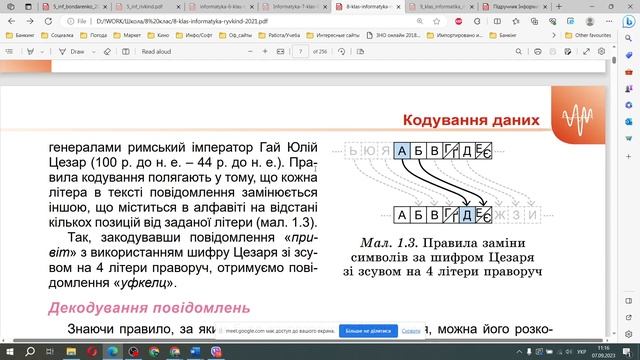Open the Работа/Учеба bookmarks folder
Screen dimensions: 640x360
[280, 36]
